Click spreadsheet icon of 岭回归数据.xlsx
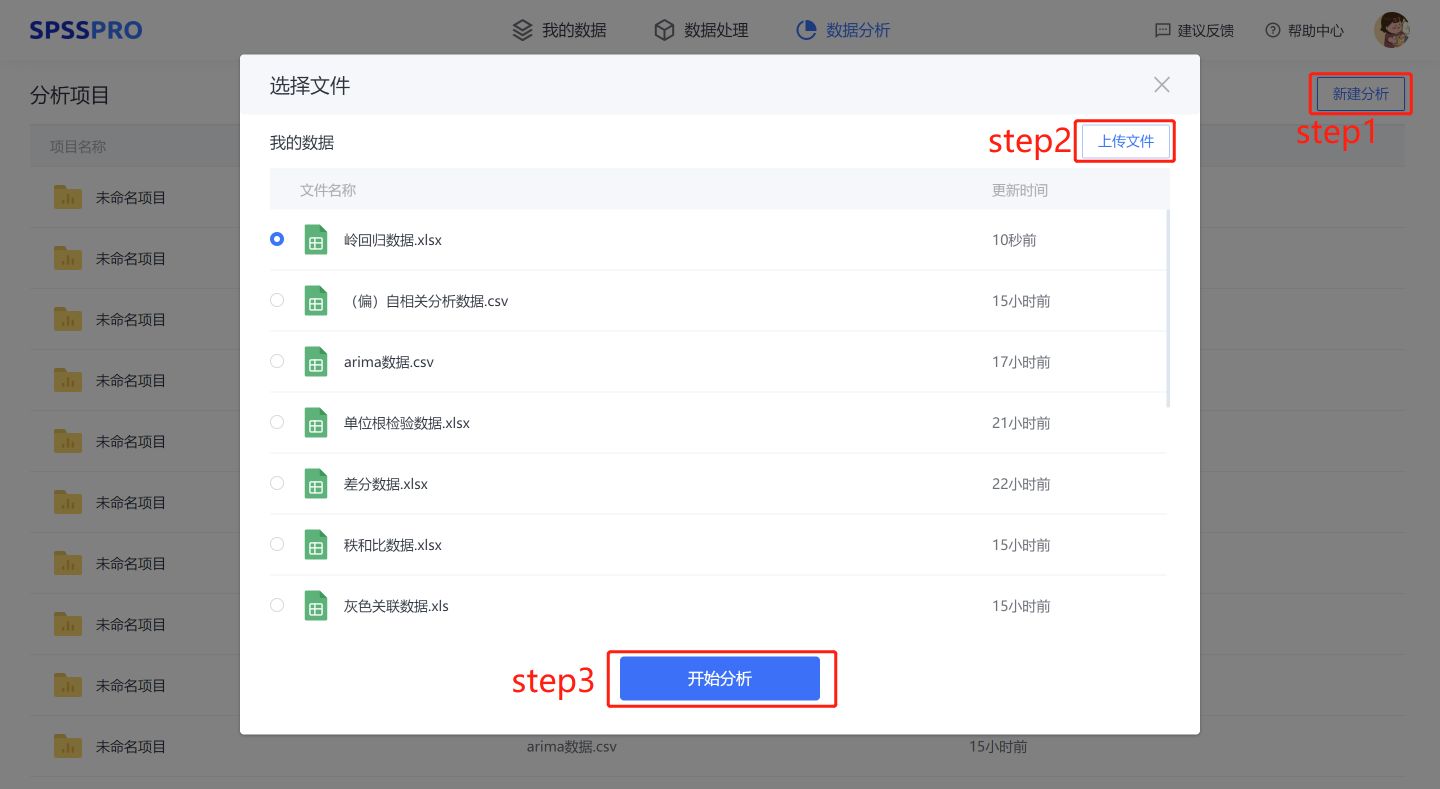 [316, 240]
